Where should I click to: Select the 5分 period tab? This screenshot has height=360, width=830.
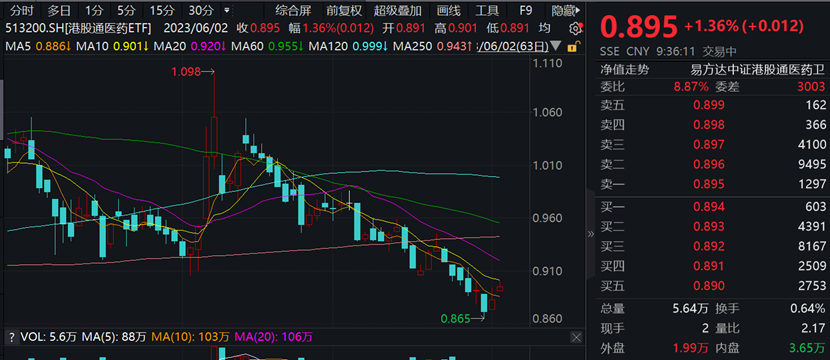[x=127, y=10]
